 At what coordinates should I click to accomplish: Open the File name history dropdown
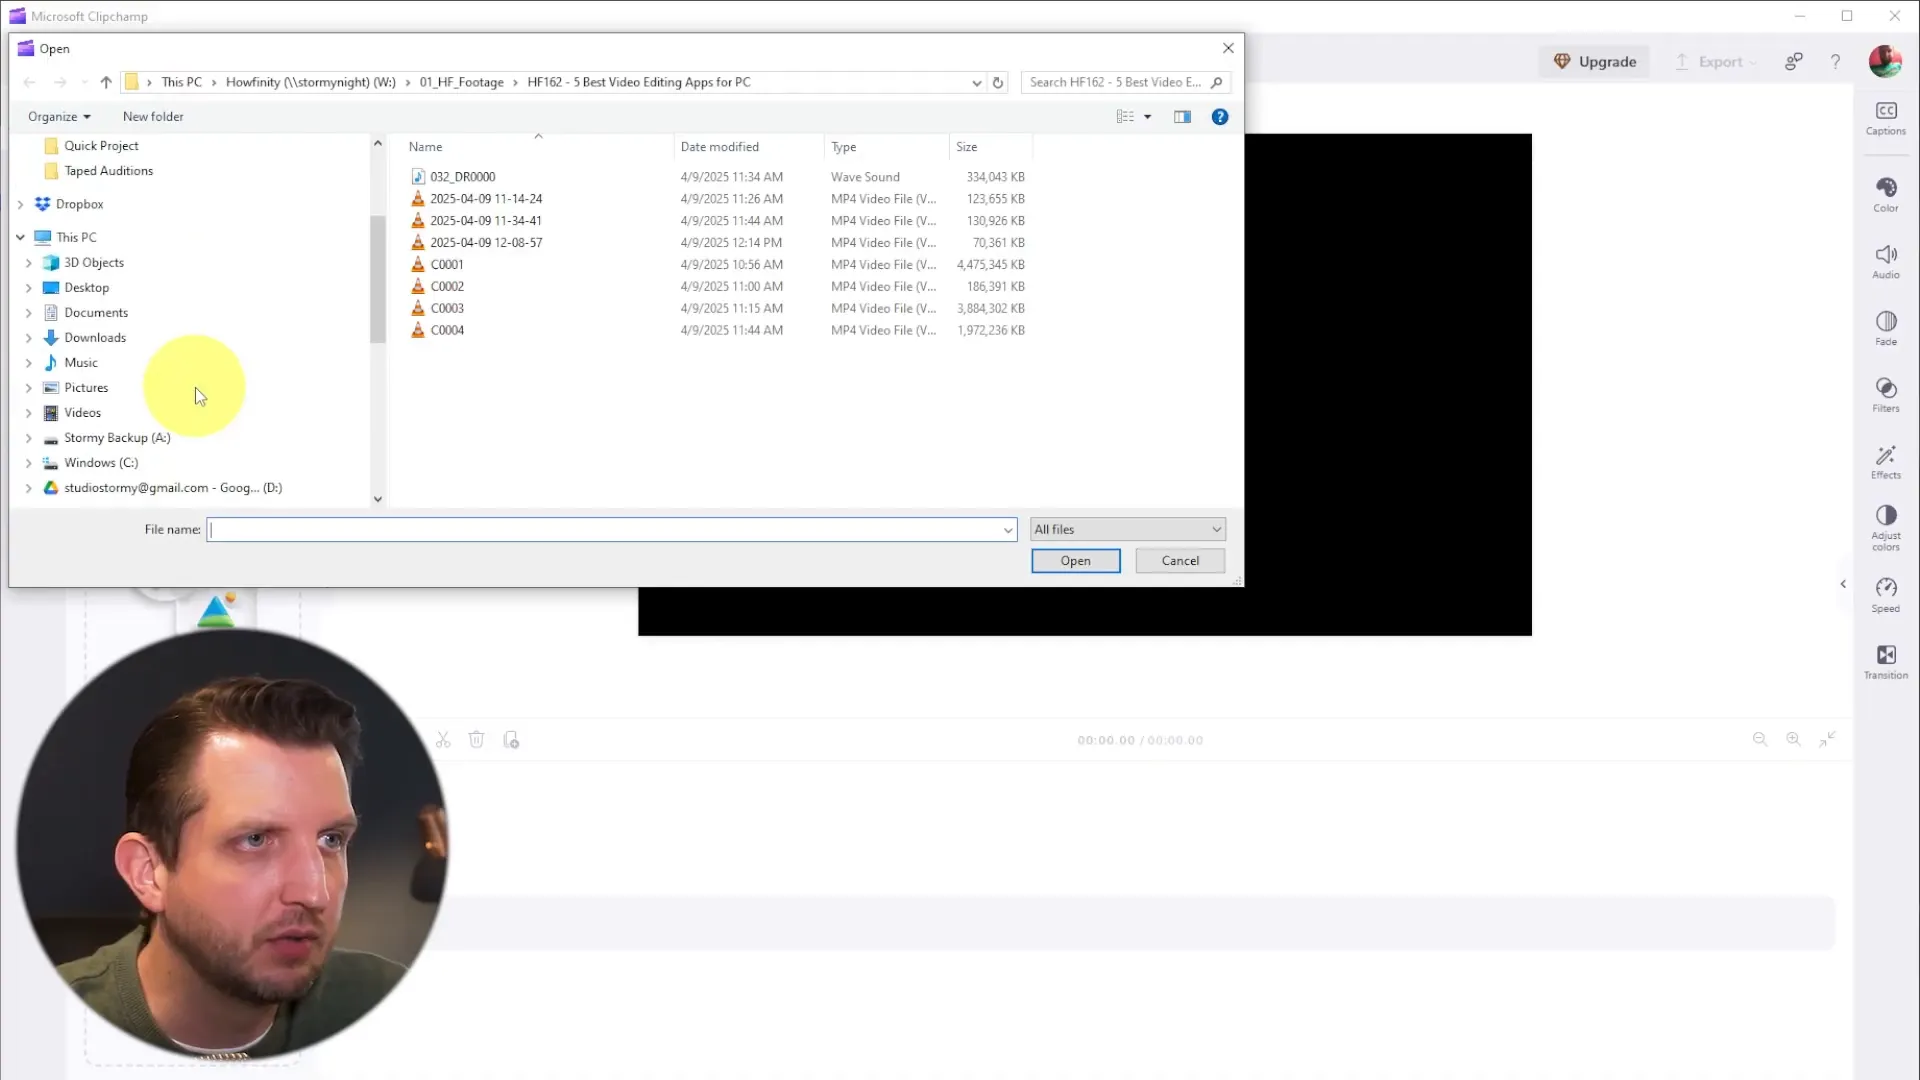(x=1008, y=530)
